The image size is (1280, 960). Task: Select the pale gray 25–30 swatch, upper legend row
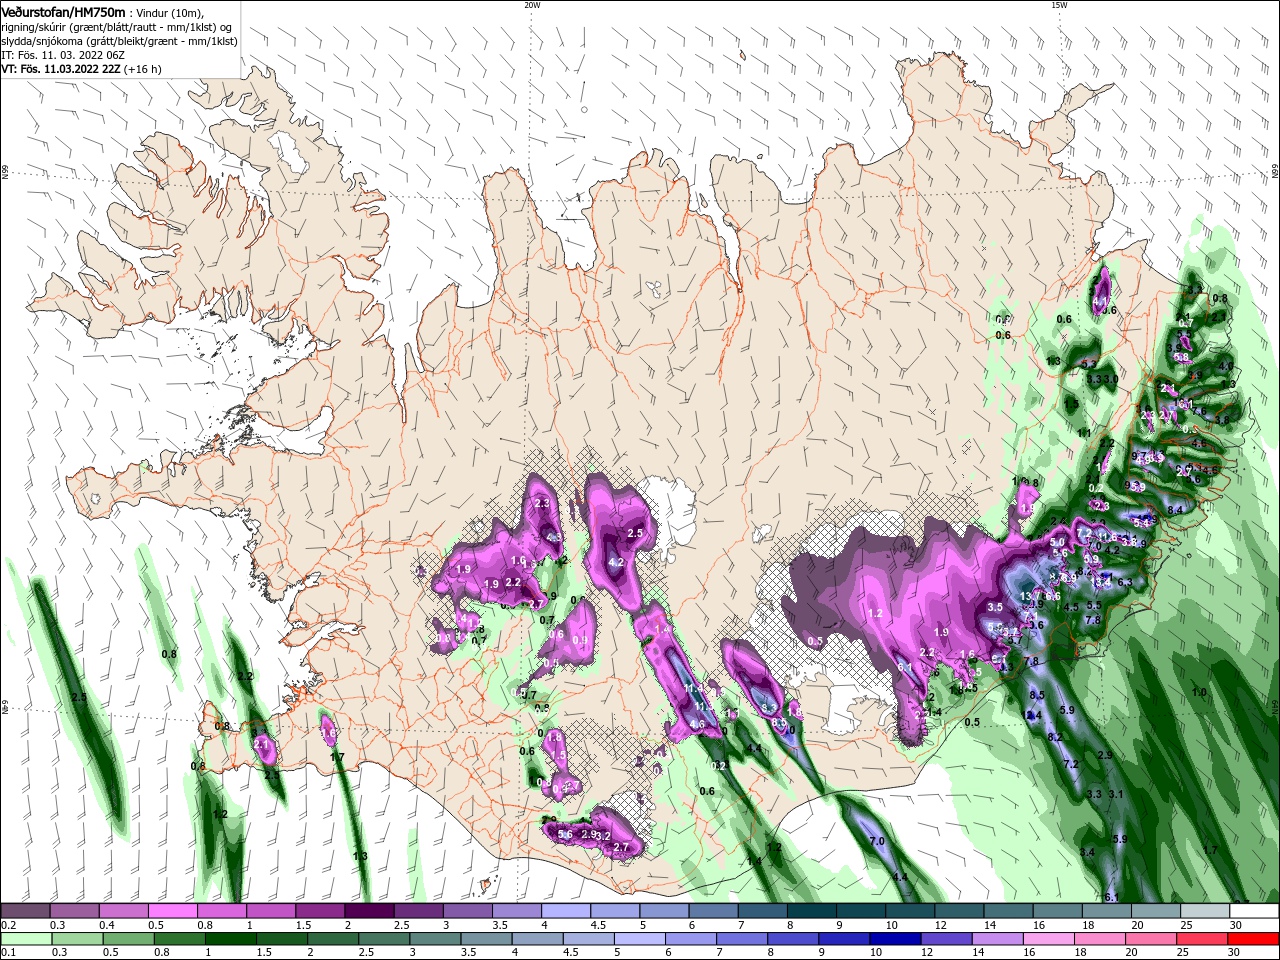(1205, 911)
